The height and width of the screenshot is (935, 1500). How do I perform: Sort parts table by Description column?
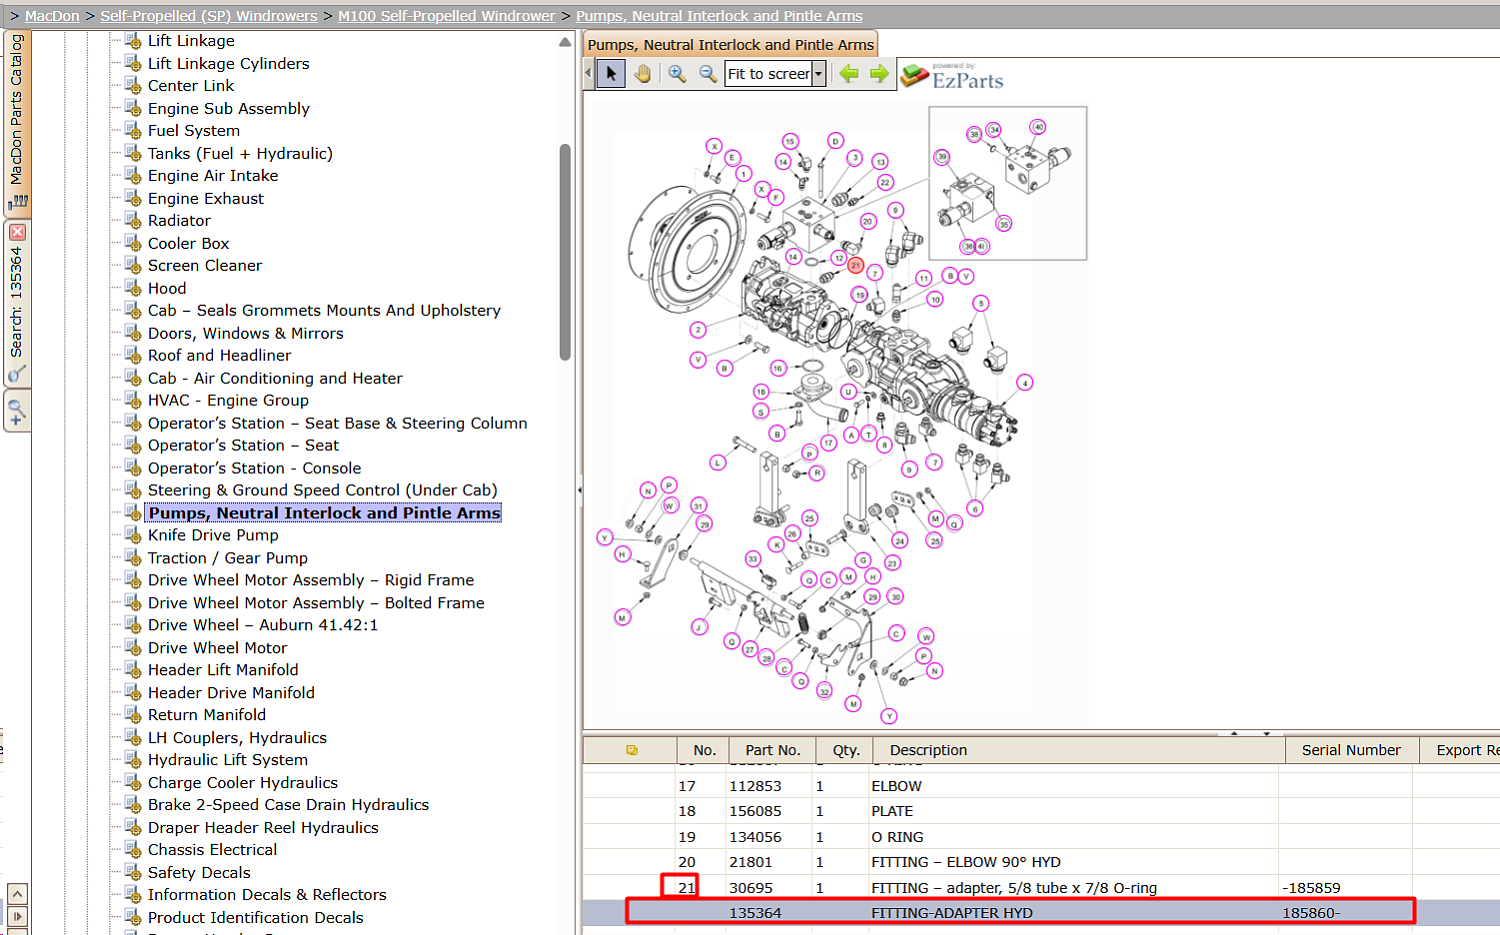(1079, 750)
